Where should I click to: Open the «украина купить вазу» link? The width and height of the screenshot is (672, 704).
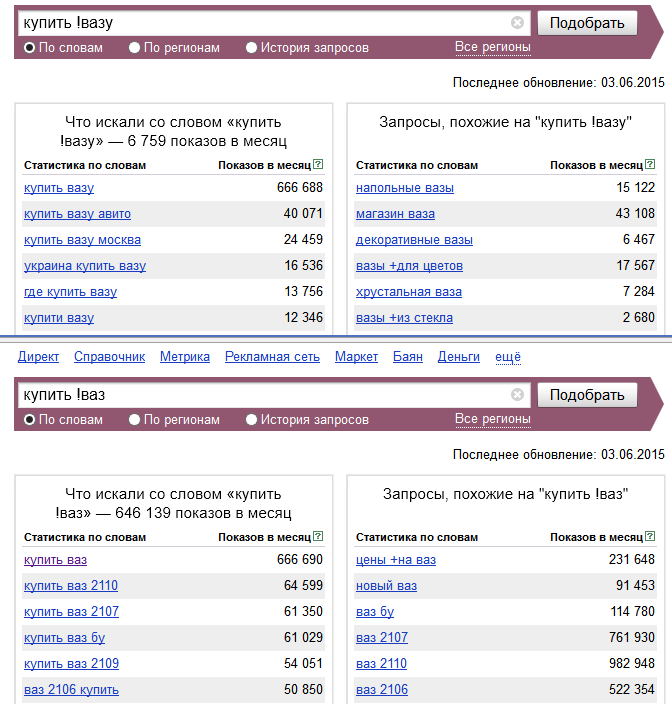point(85,266)
